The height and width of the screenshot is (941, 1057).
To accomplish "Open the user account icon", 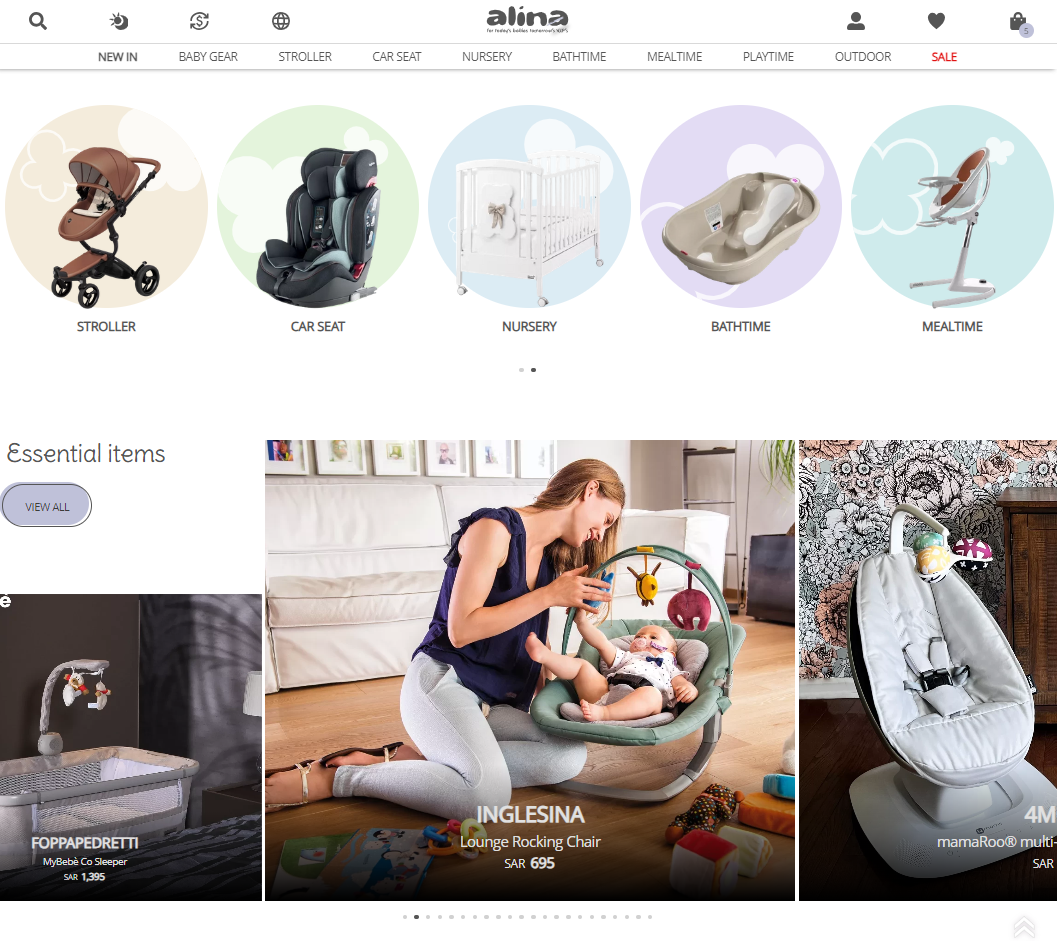I will (x=856, y=21).
